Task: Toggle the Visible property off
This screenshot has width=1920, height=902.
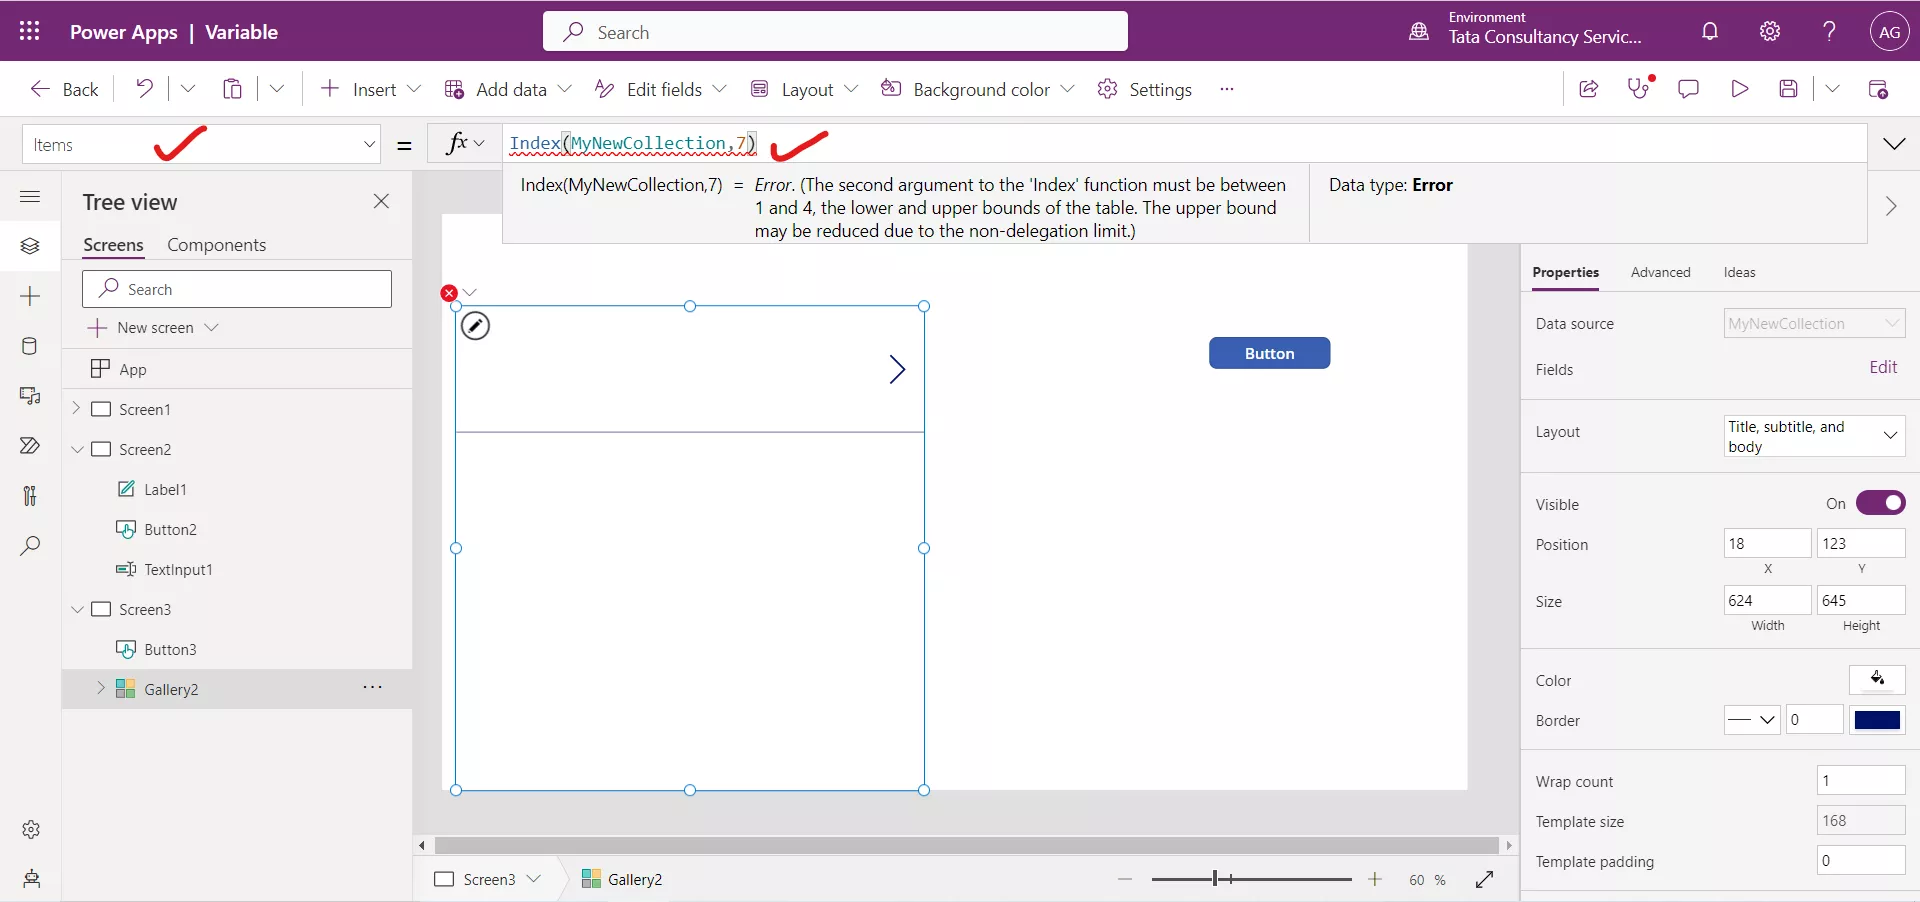Action: coord(1882,503)
